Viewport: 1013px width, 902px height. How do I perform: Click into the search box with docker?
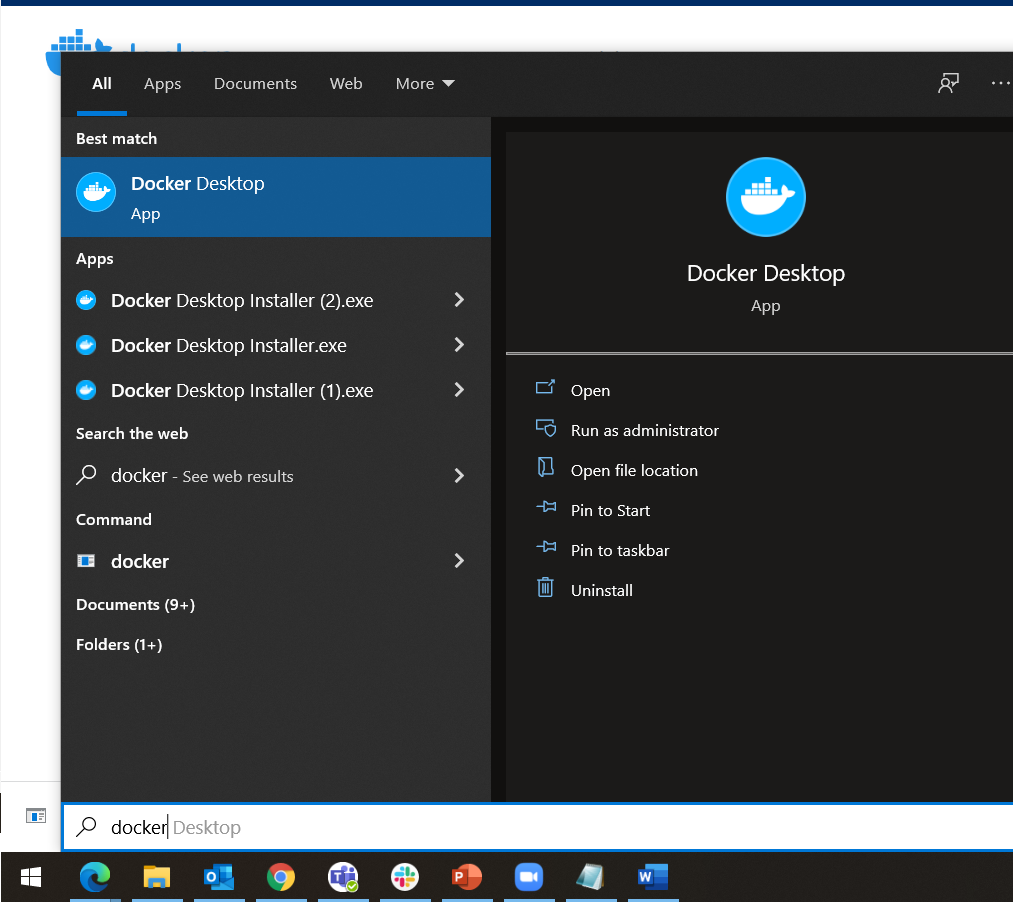(538, 827)
